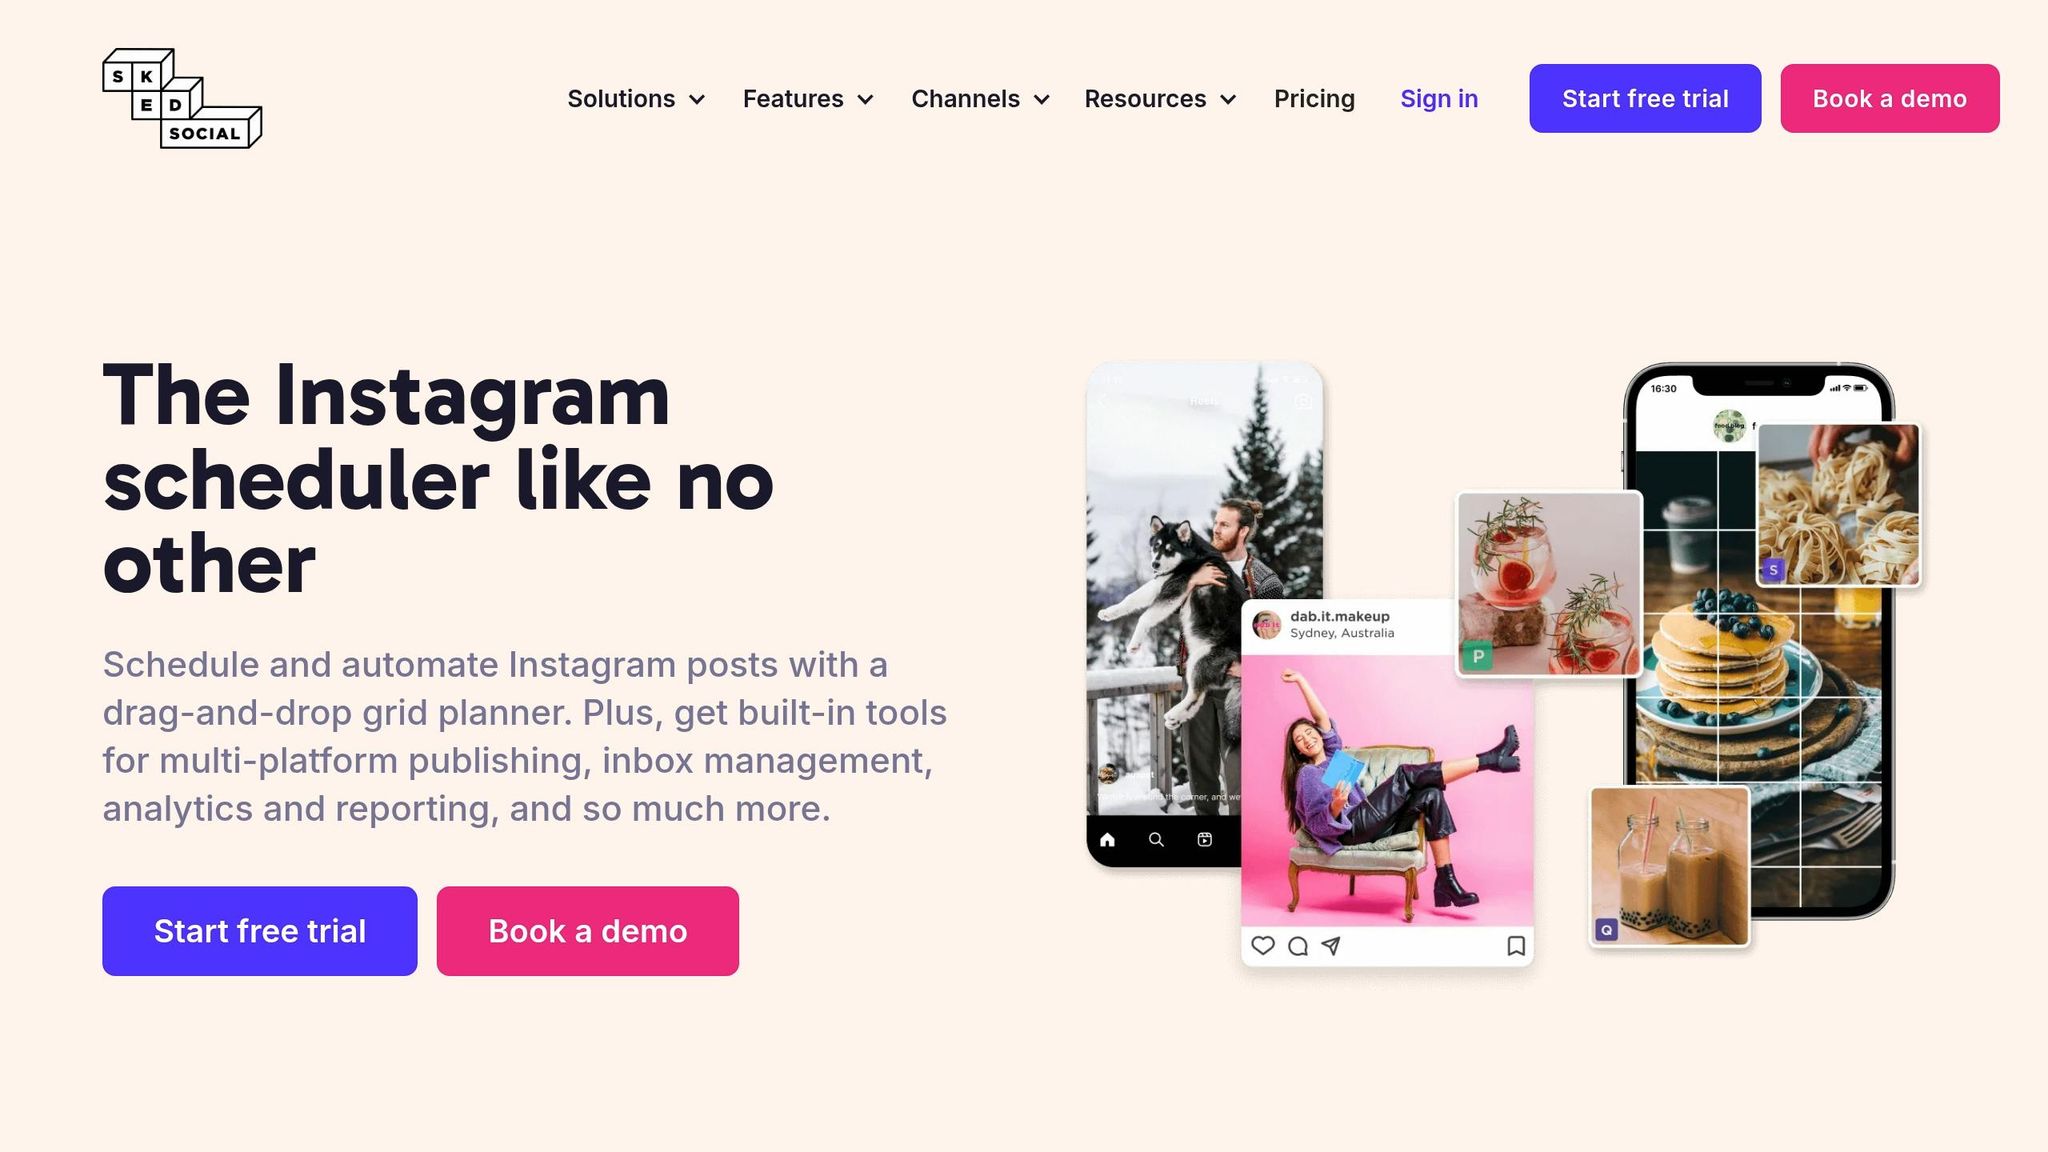Click the comment bubble icon on the post
Image resolution: width=2048 pixels, height=1152 pixels.
click(1298, 946)
